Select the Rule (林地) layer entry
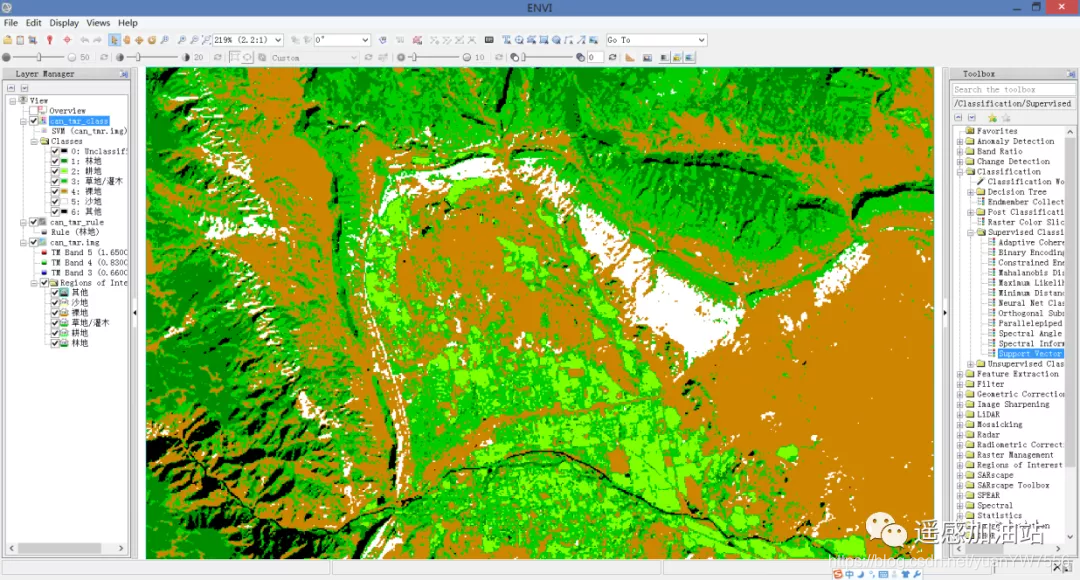The width and height of the screenshot is (1080, 580). (75, 232)
